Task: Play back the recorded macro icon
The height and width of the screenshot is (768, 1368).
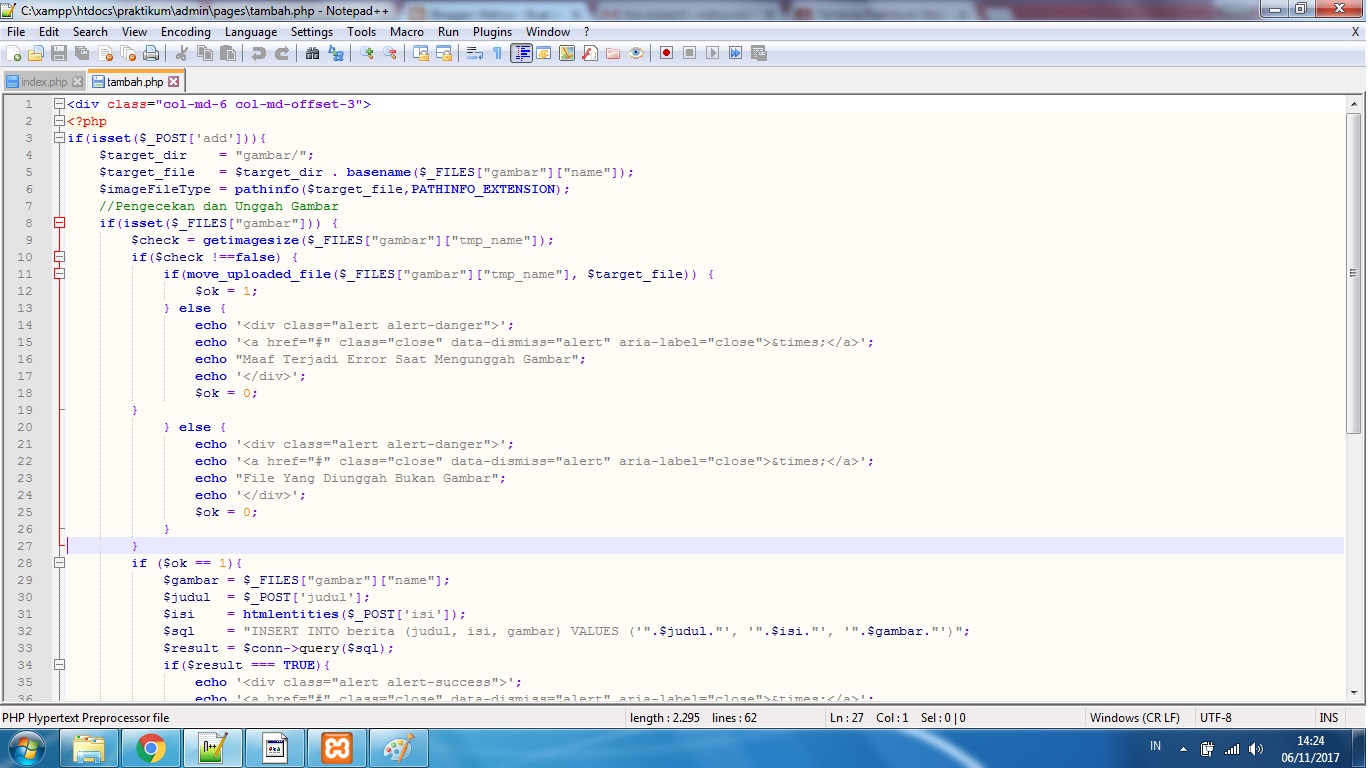Action: click(712, 53)
